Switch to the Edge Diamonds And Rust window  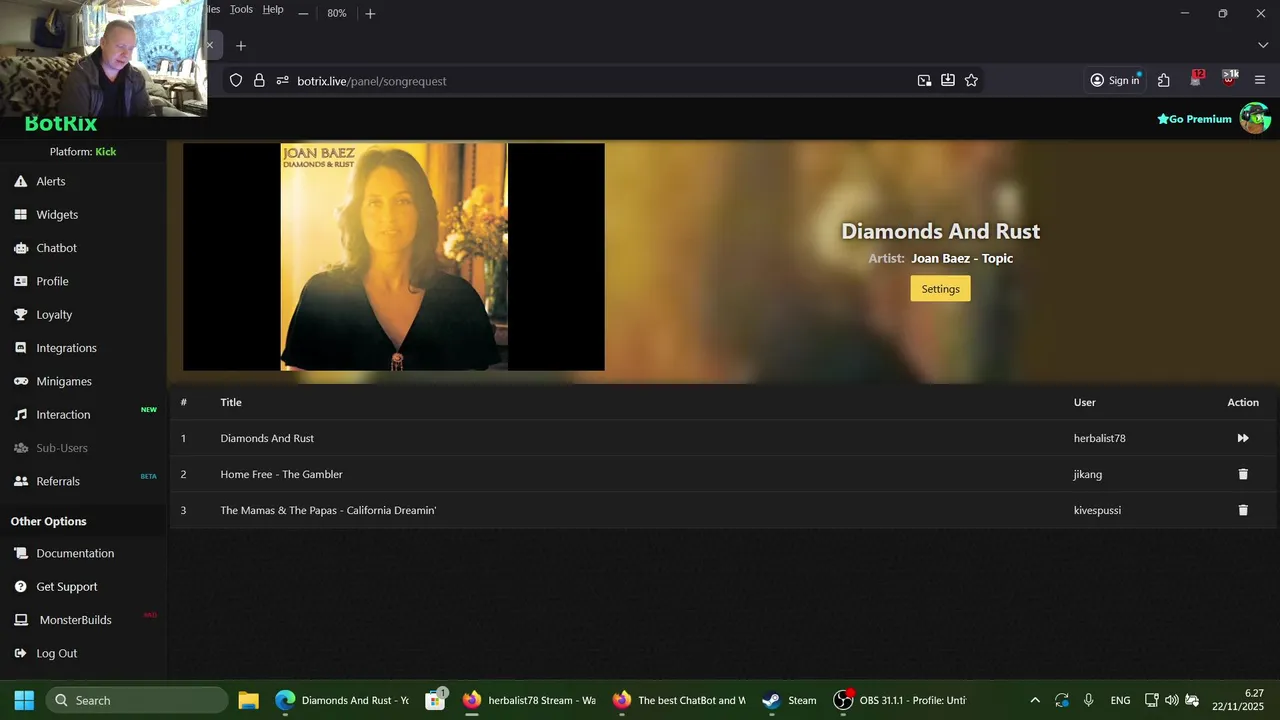tap(342, 700)
